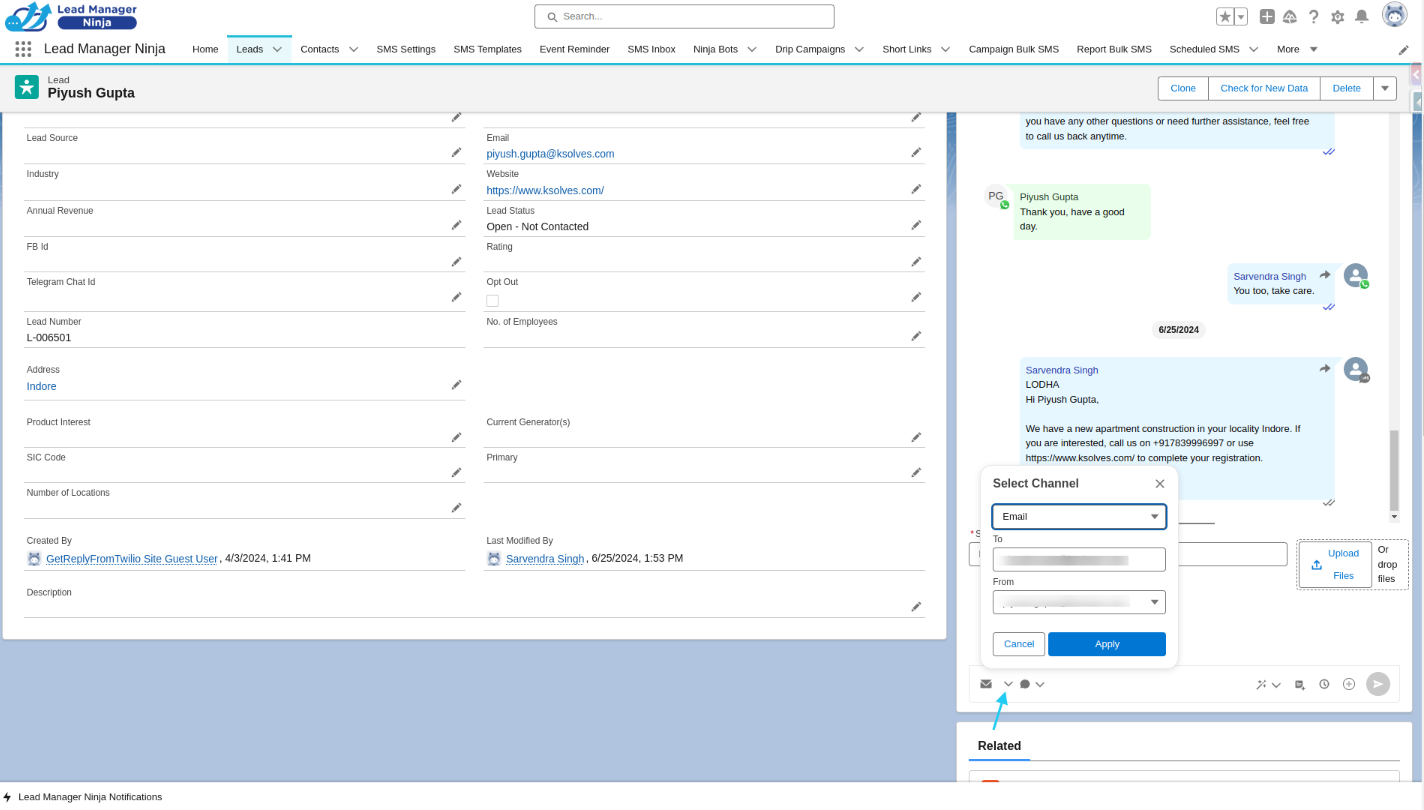
Task: Open the Sarvendra Singh modified-by link
Action: pyautogui.click(x=545, y=559)
